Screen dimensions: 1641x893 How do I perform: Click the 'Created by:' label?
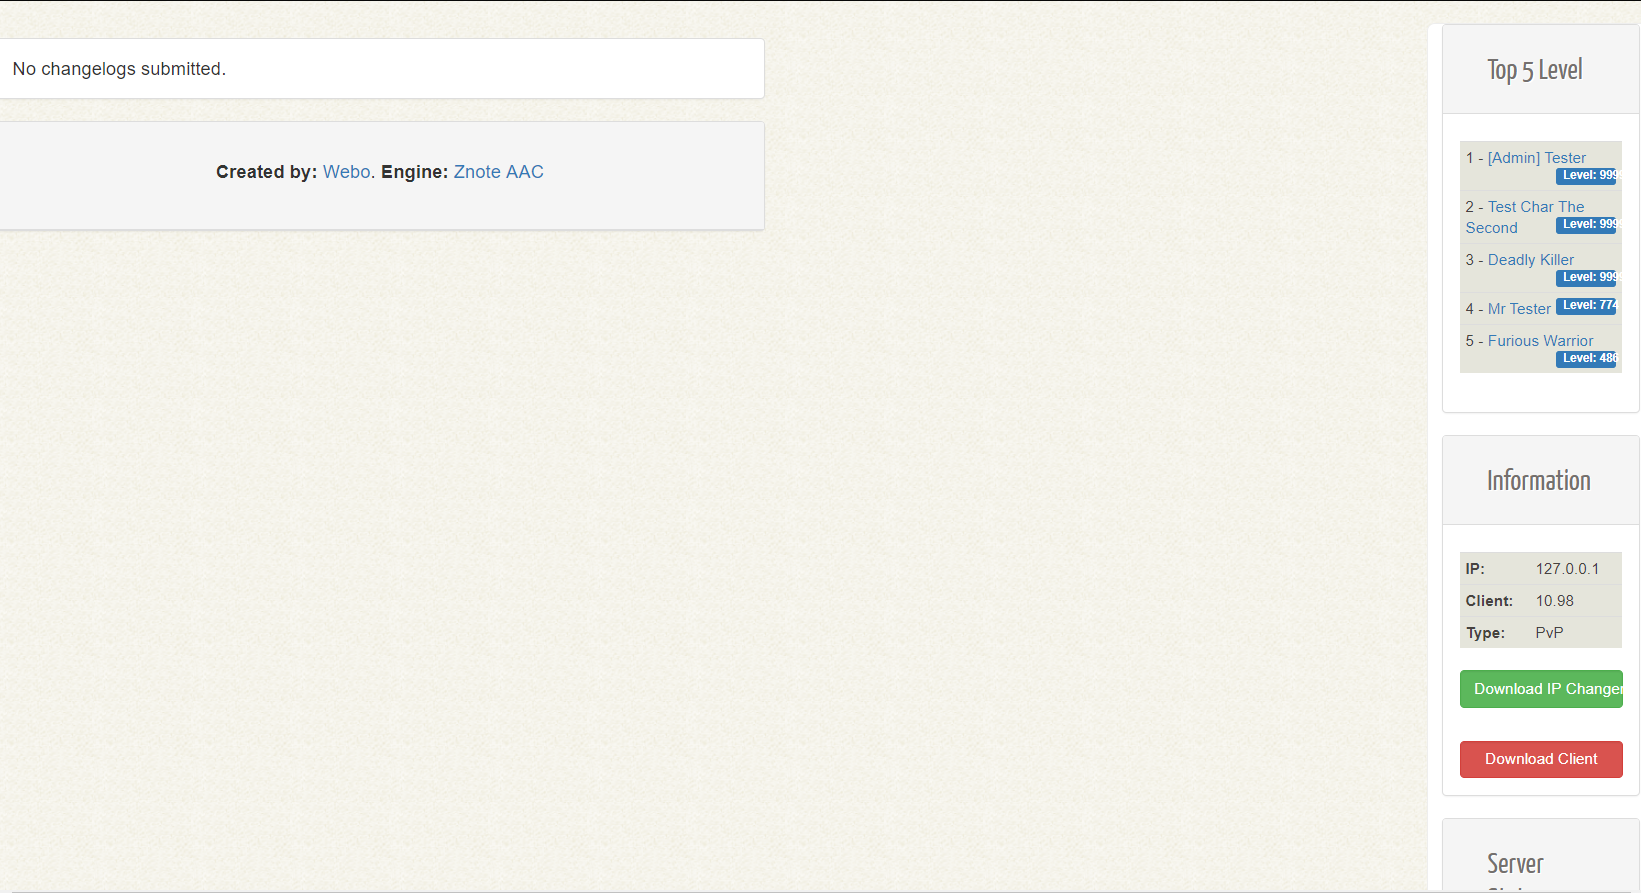tap(266, 172)
